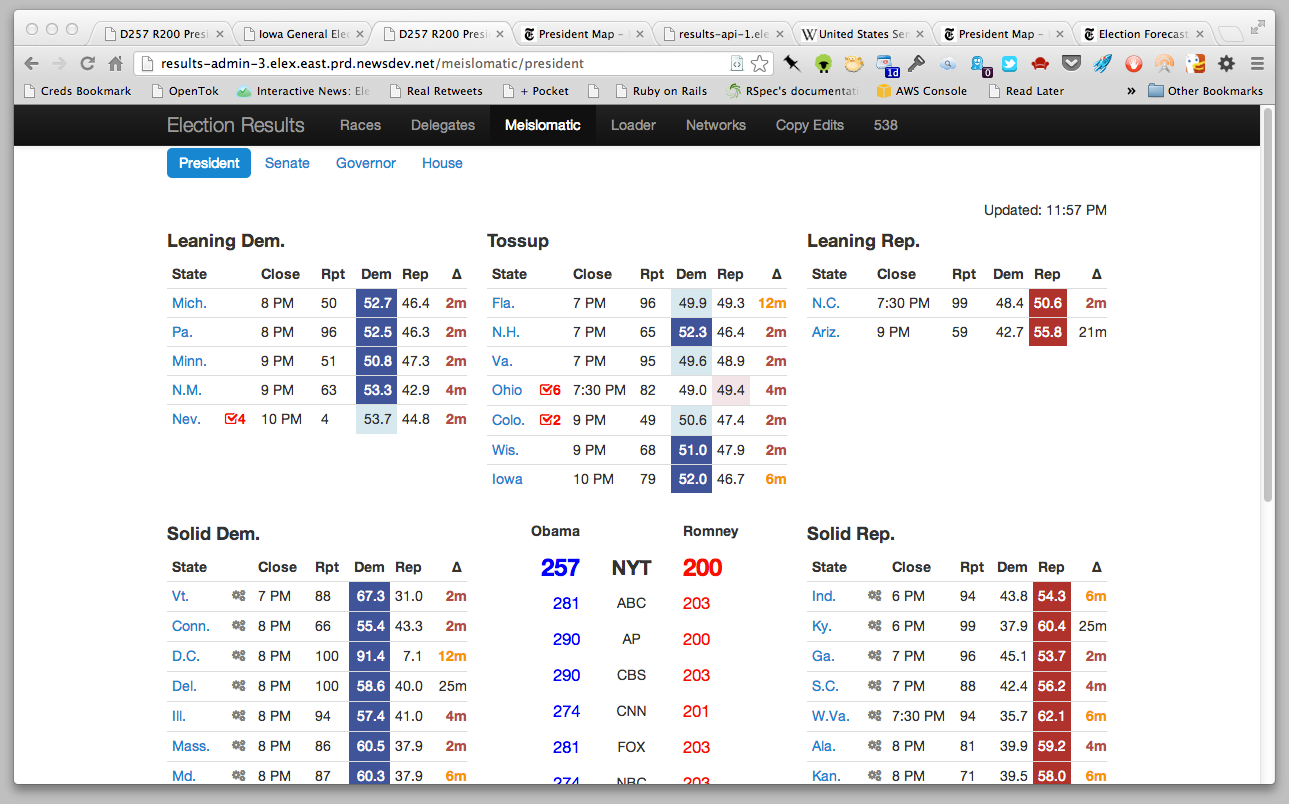Click the gears icon in the Ill. row
Screen dimensions: 1289x804
point(238,716)
